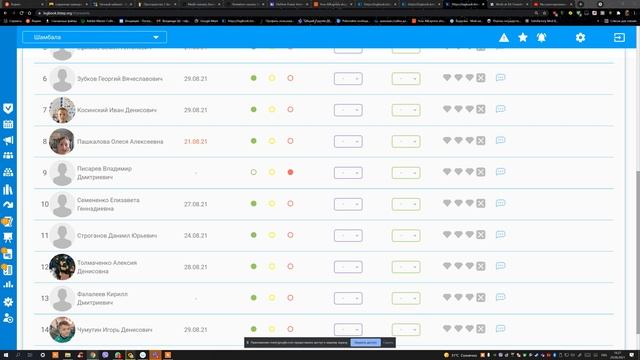Give second heart to Фалалеев Кирилл
This screenshot has height=360, width=640.
458,298
